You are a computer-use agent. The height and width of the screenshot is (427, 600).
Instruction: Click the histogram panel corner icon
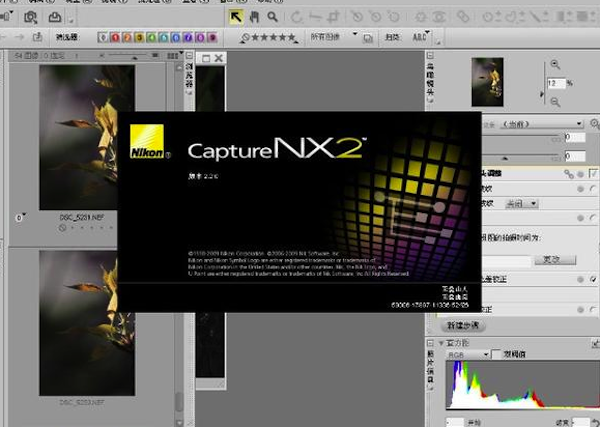coord(595,344)
